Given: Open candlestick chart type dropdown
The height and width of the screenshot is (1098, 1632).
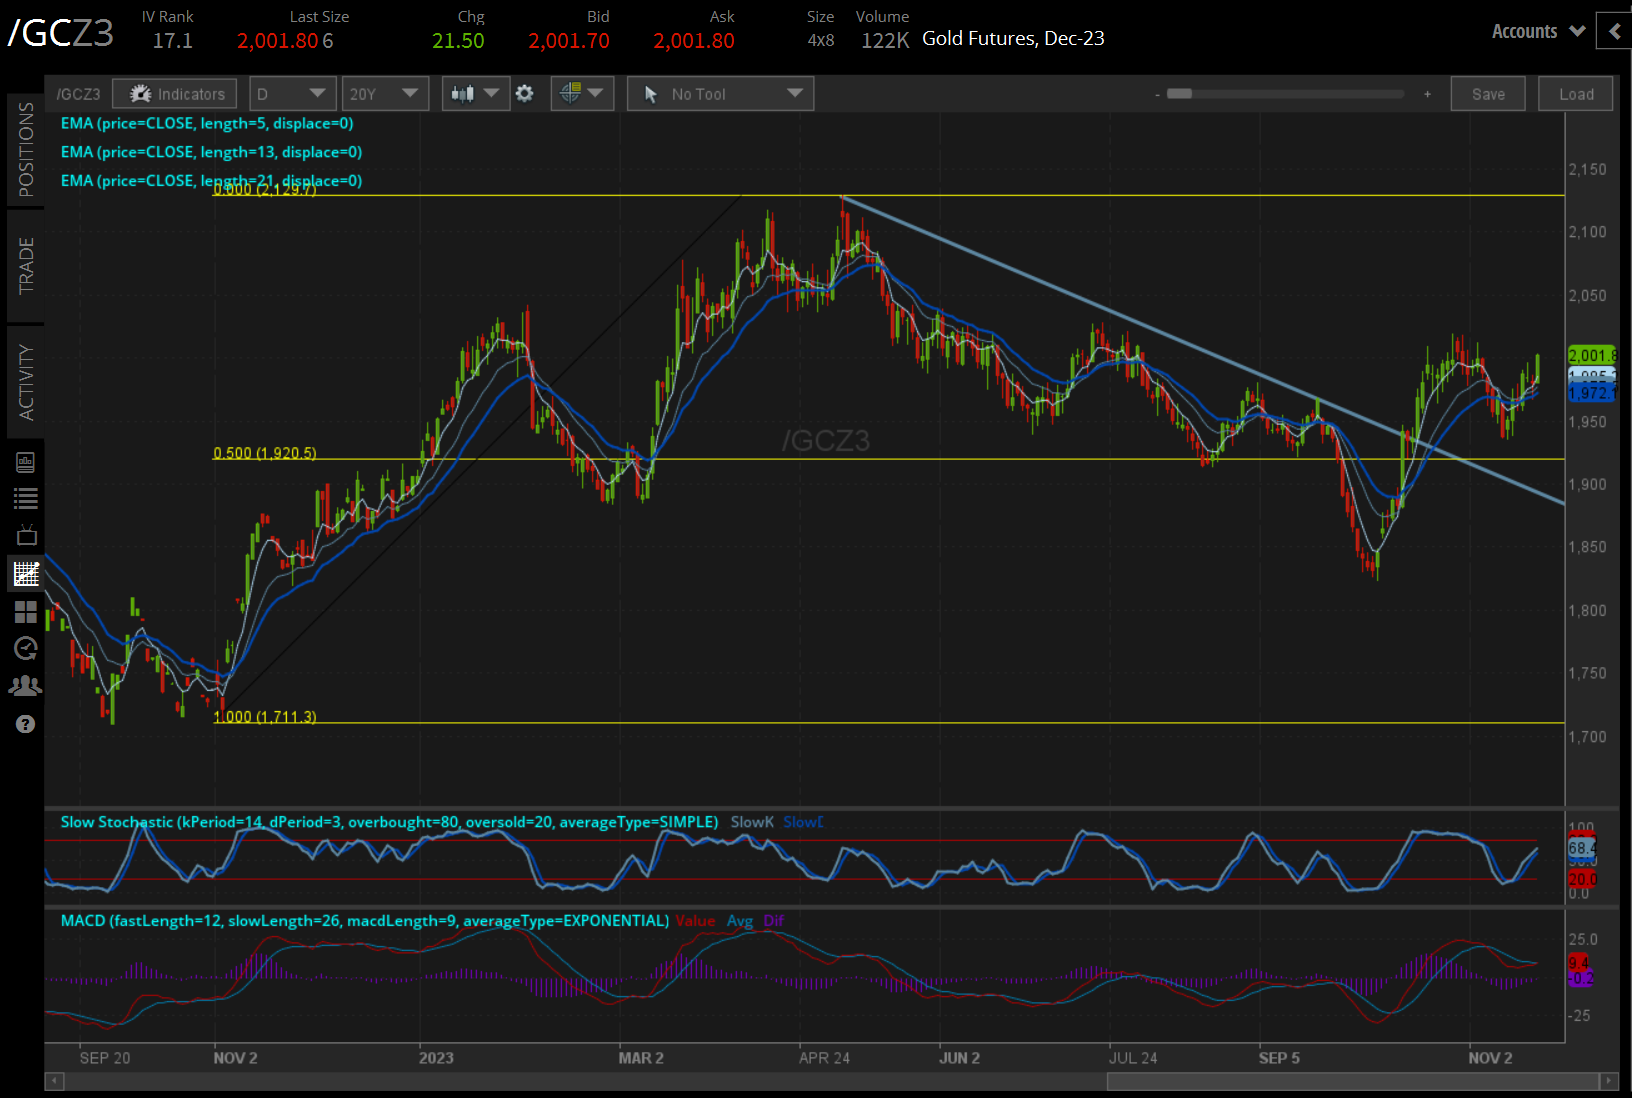Looking at the screenshot, I should click(x=475, y=94).
